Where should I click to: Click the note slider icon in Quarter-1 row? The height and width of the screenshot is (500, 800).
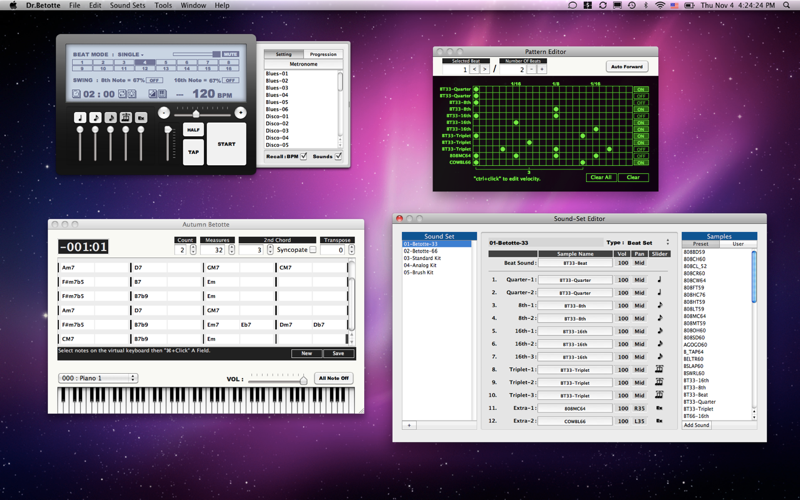coord(660,279)
